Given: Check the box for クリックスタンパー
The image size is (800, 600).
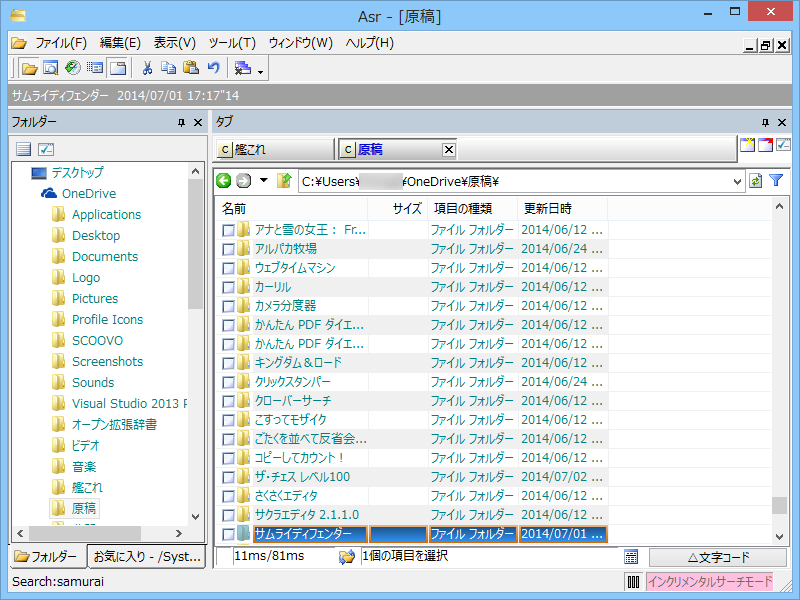Looking at the screenshot, I should (229, 382).
